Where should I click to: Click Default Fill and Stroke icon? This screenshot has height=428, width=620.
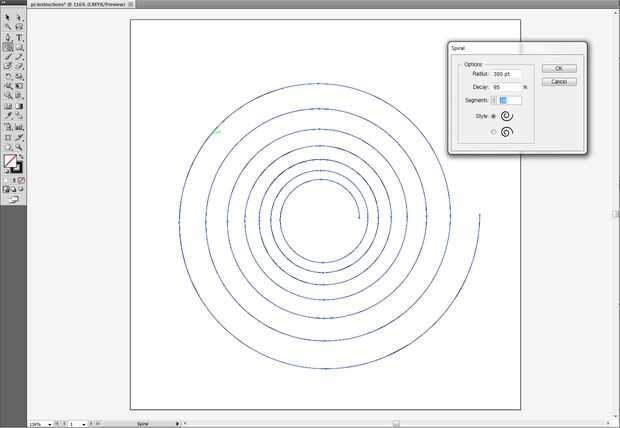(x=6, y=170)
